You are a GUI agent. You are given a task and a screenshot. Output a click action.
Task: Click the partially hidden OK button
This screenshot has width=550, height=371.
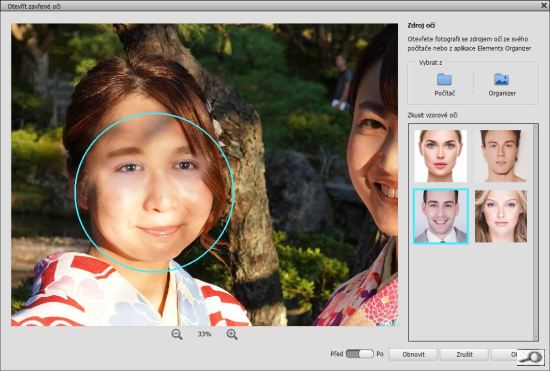pyautogui.click(x=504, y=355)
